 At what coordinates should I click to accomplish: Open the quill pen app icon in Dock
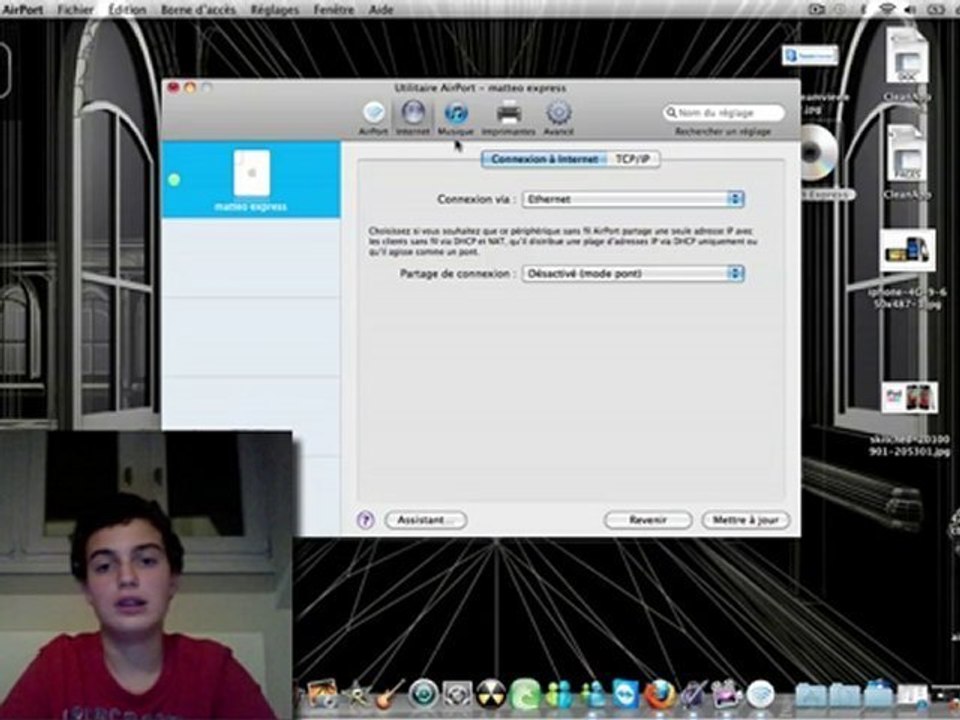pyautogui.click(x=693, y=694)
